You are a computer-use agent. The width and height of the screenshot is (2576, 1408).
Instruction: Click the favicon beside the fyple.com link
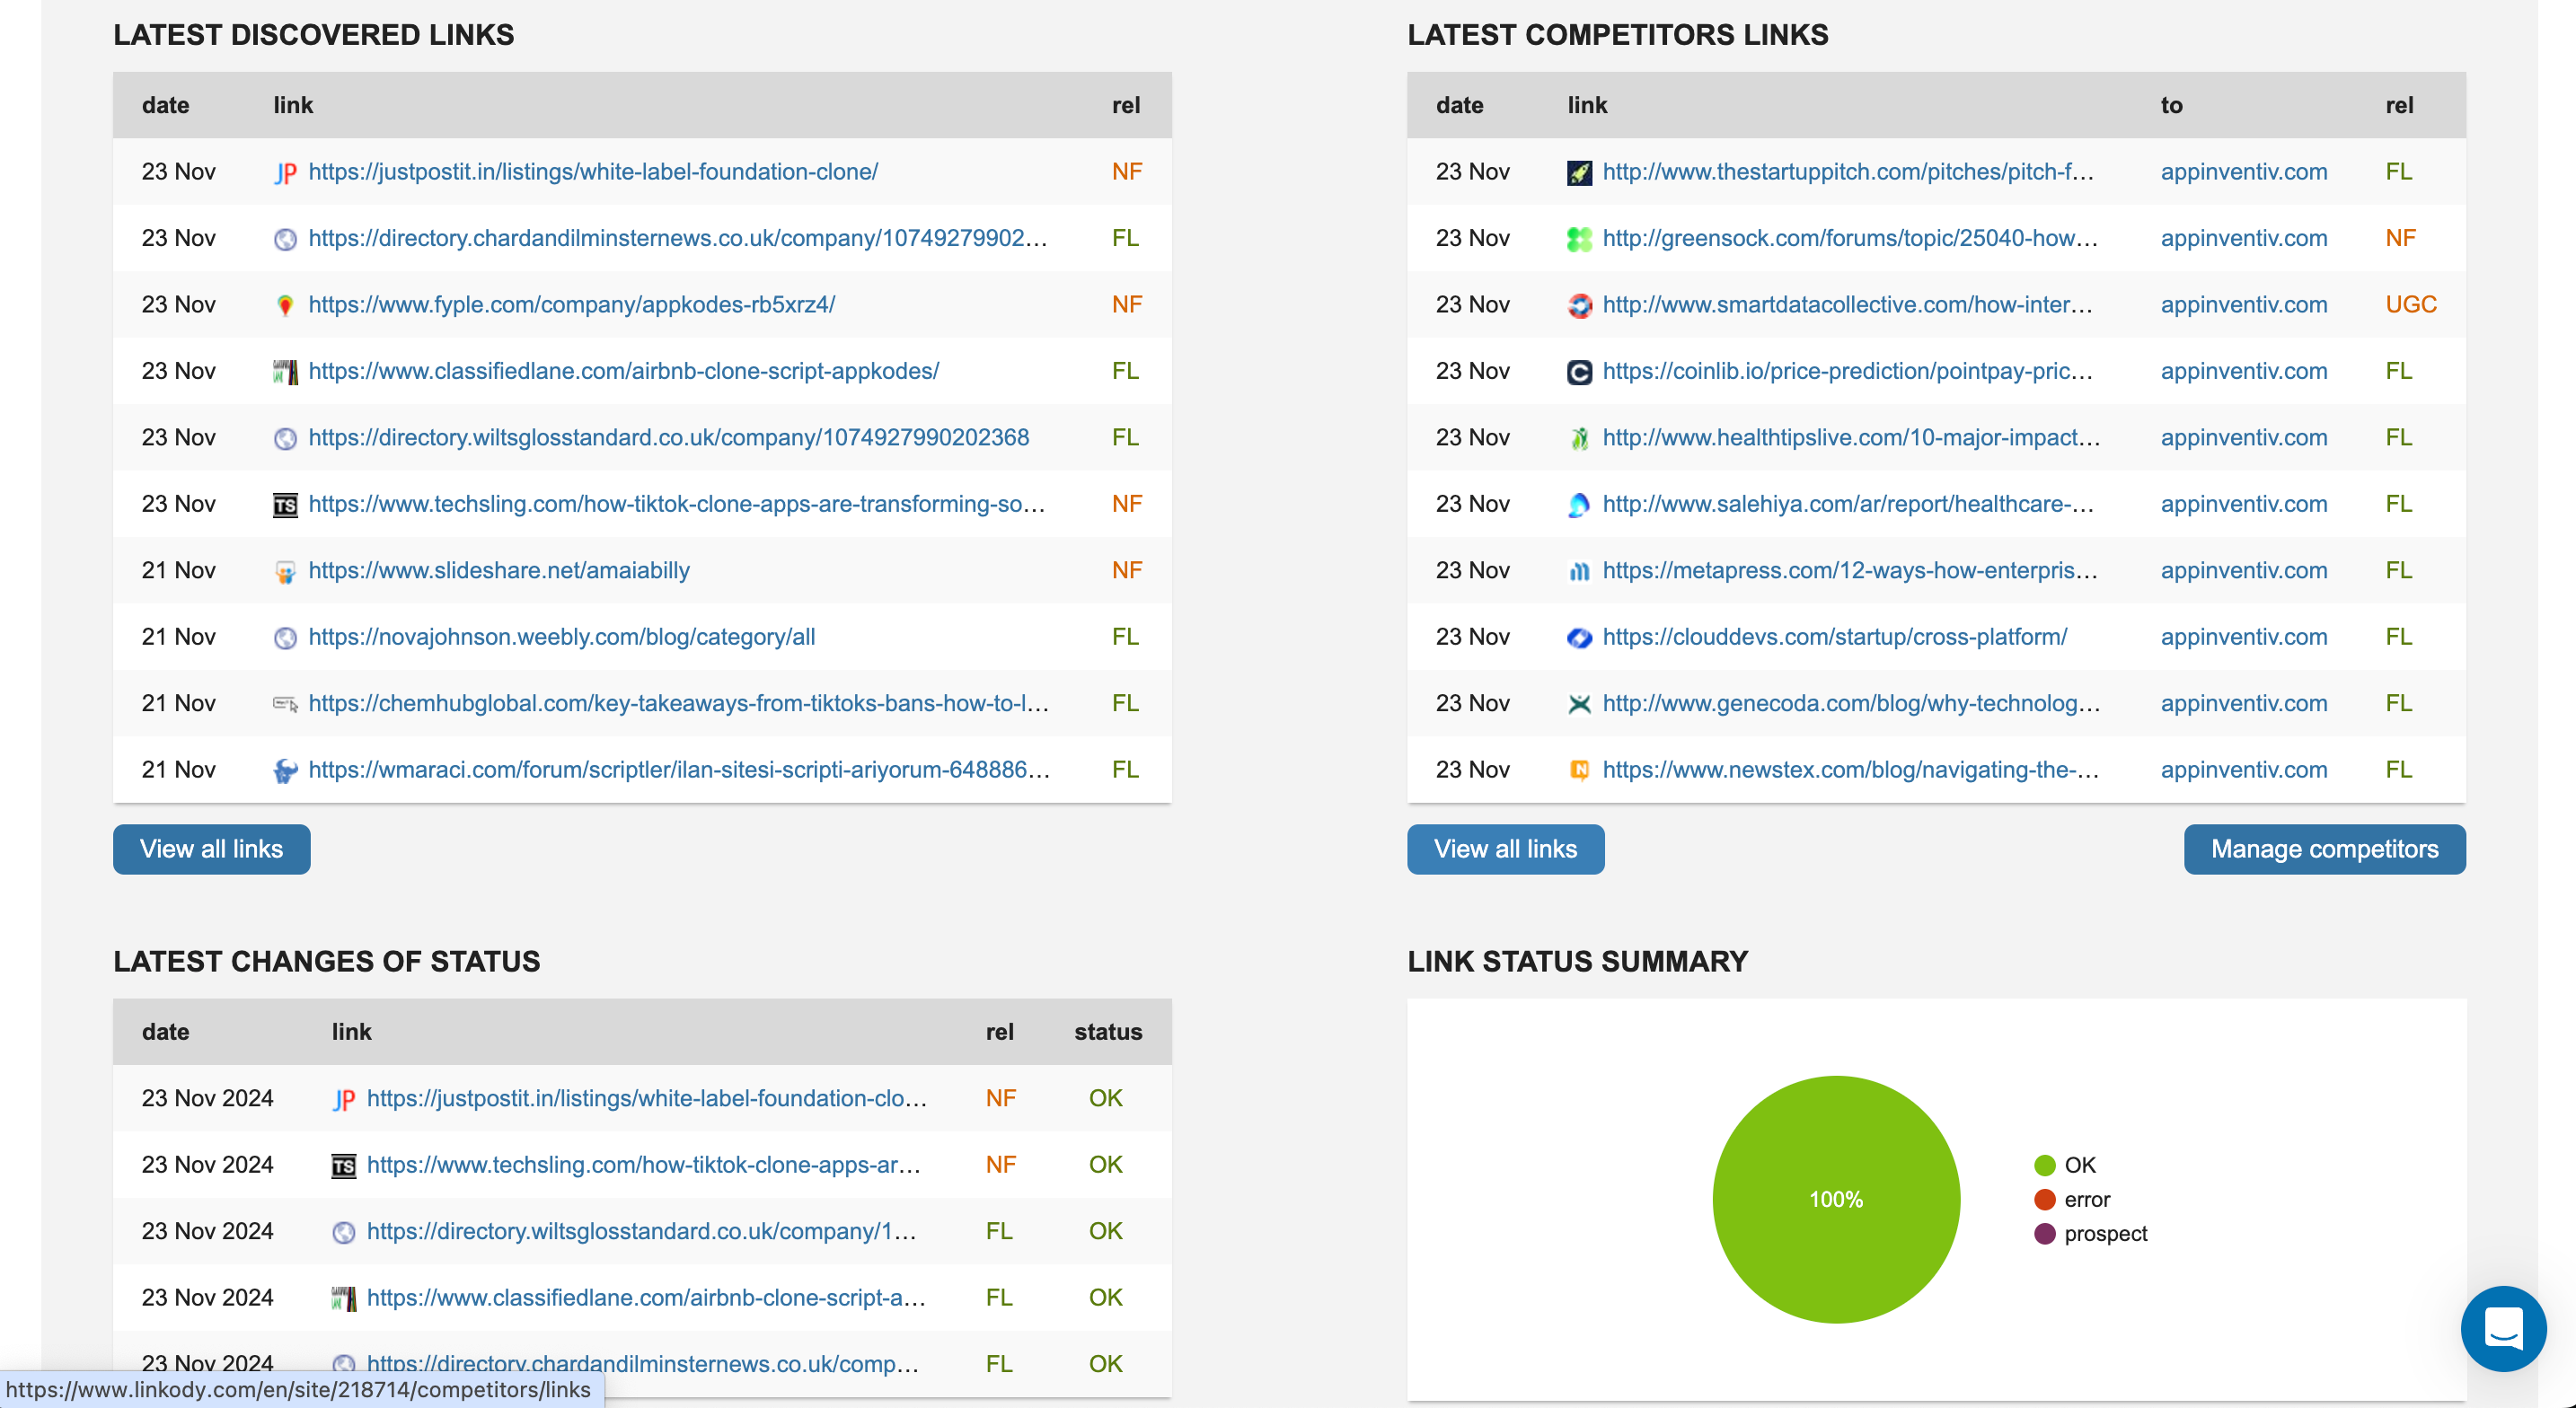click(285, 305)
